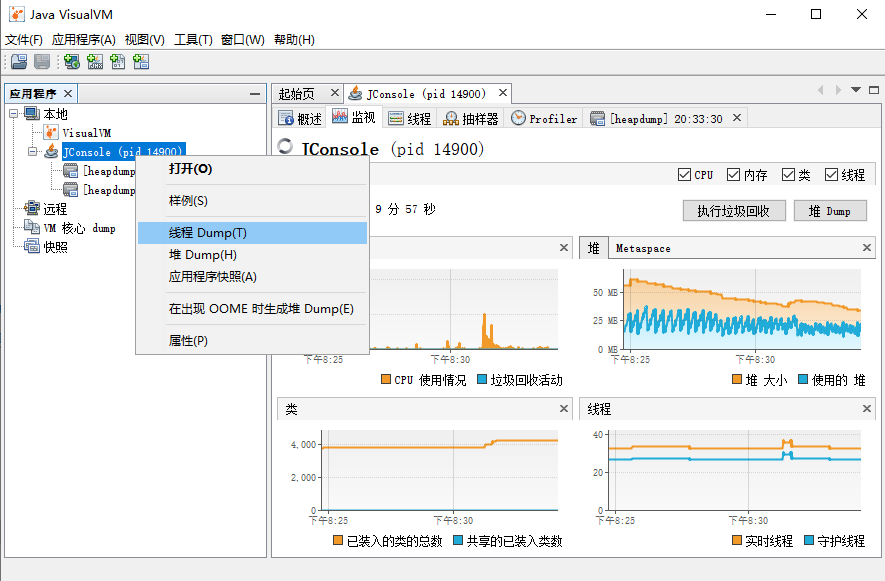Select the first heapdump icon under JConsole
Viewport: 885px width, 581px height.
pyautogui.click(x=71, y=171)
